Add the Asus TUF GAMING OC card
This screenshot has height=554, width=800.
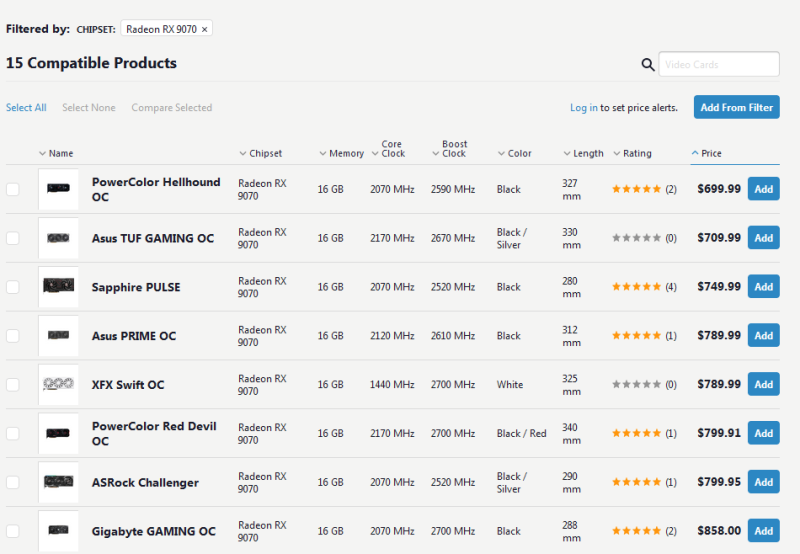pos(763,238)
